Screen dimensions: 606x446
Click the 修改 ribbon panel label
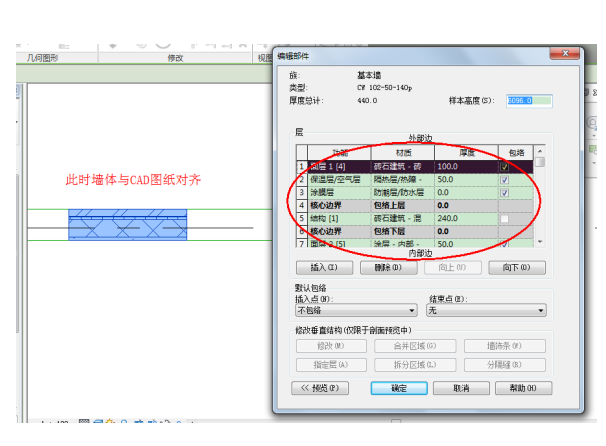pyautogui.click(x=176, y=58)
